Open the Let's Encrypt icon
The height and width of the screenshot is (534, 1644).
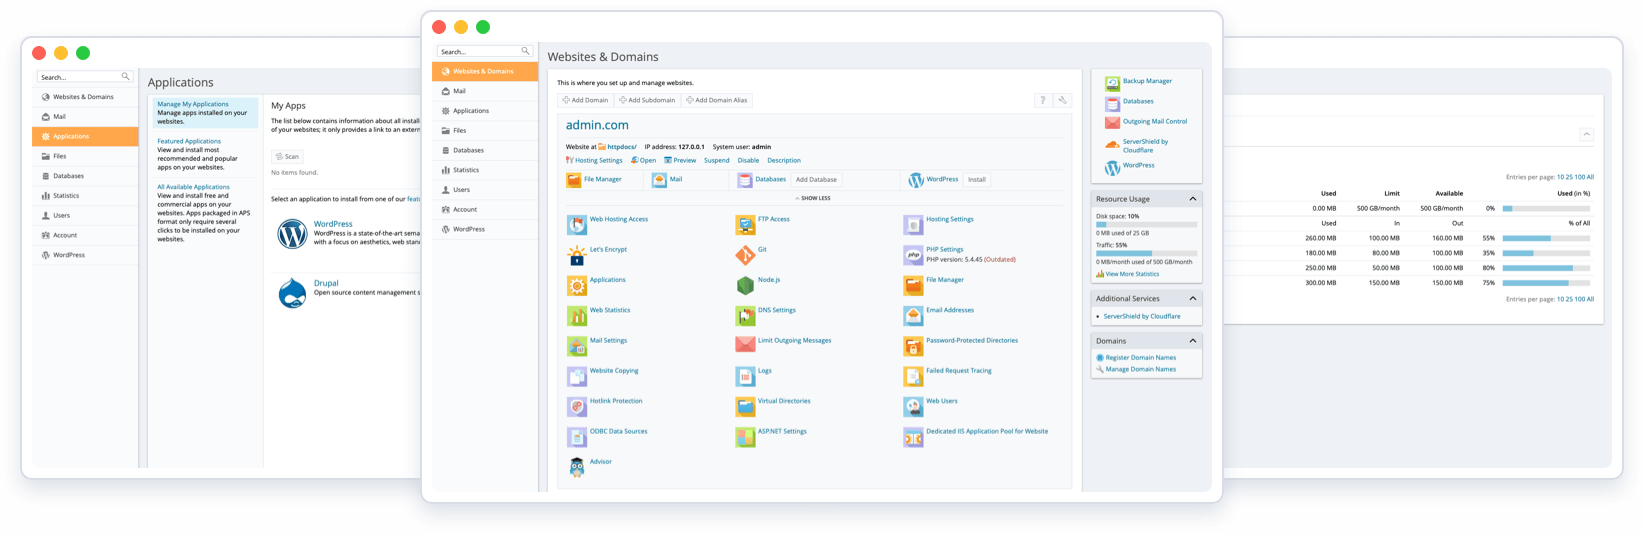(x=577, y=255)
